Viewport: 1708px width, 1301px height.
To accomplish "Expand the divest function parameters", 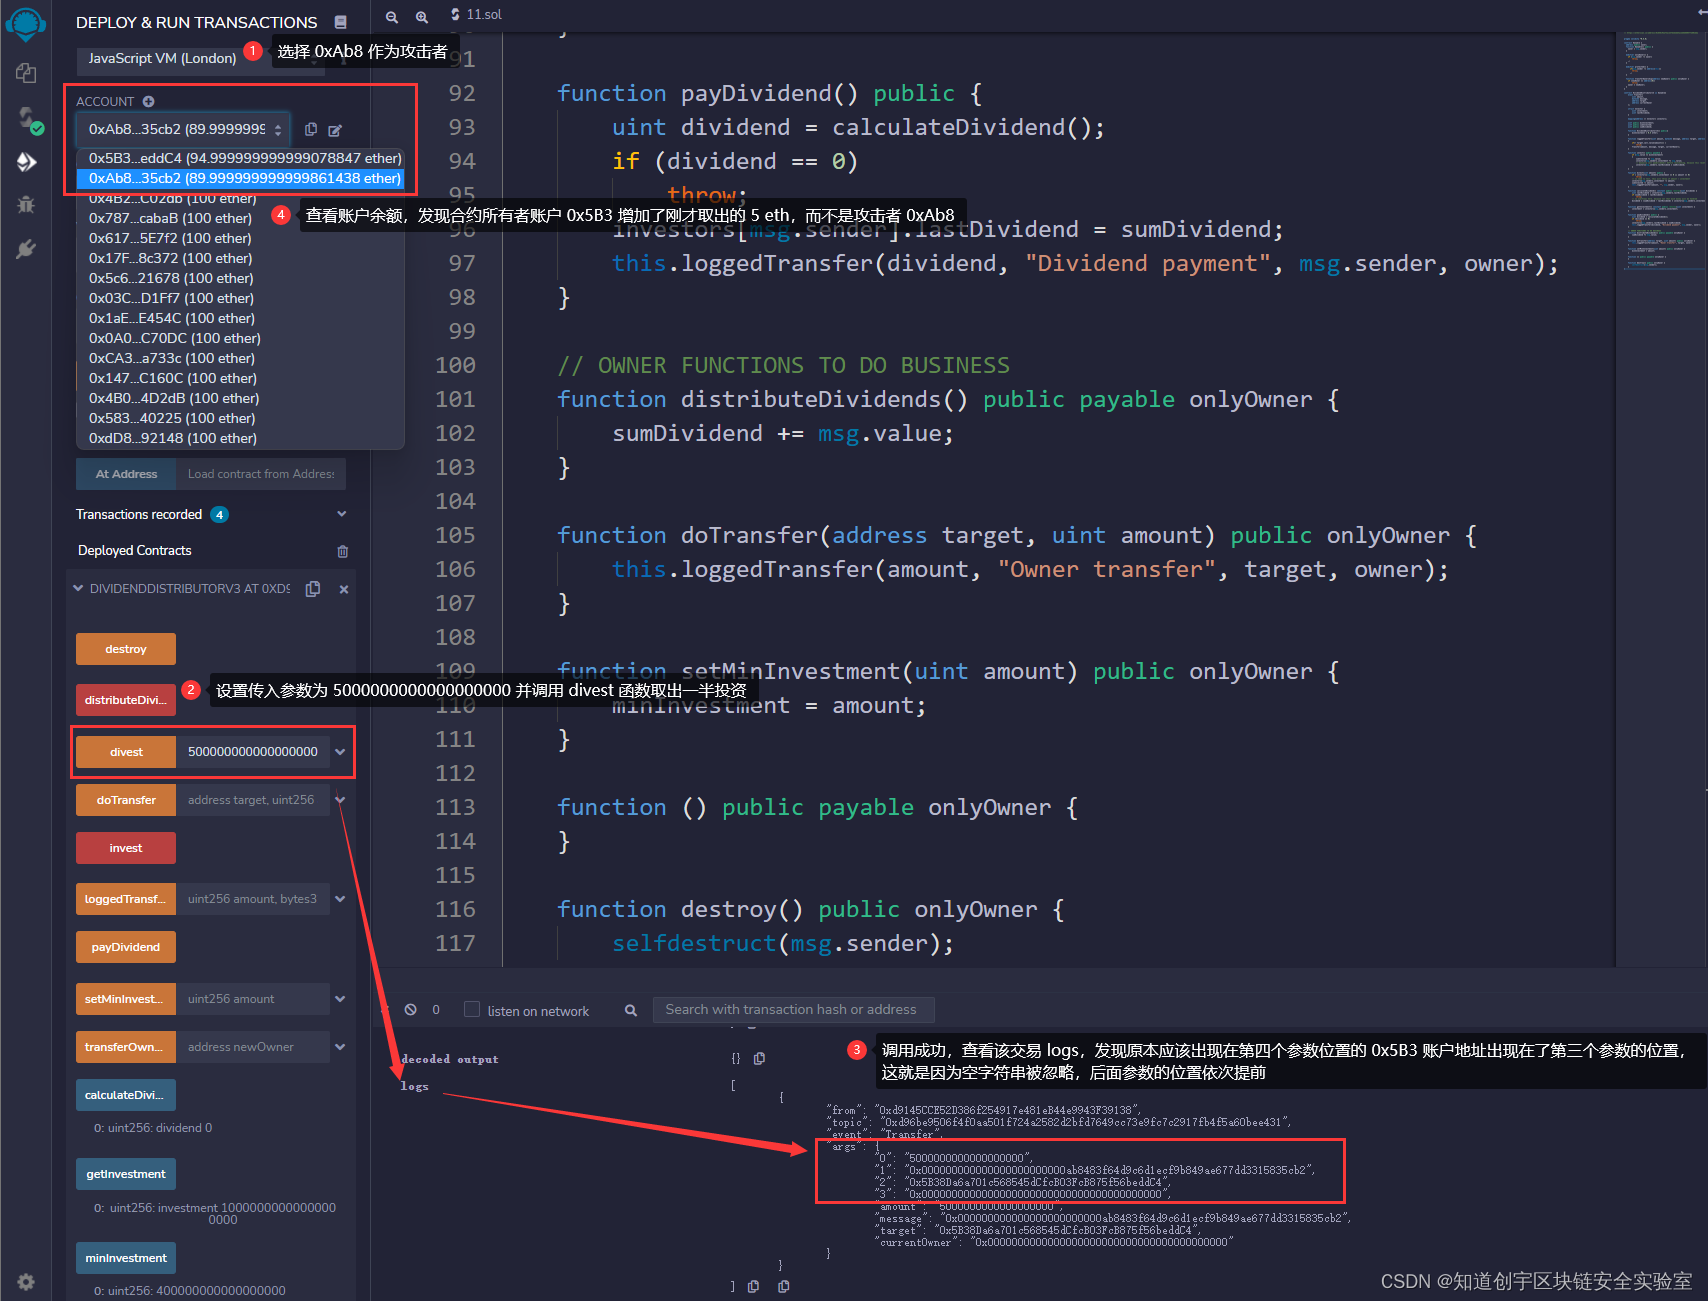I will (340, 752).
